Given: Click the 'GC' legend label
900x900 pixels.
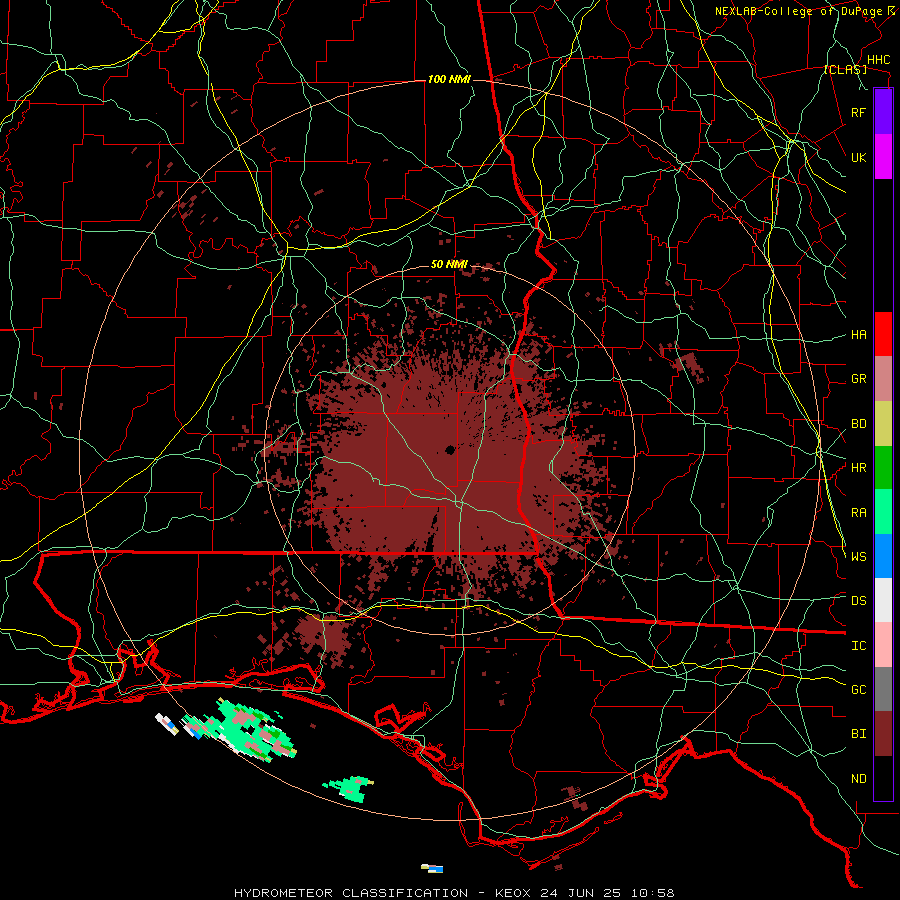Looking at the screenshot, I should pos(858,690).
